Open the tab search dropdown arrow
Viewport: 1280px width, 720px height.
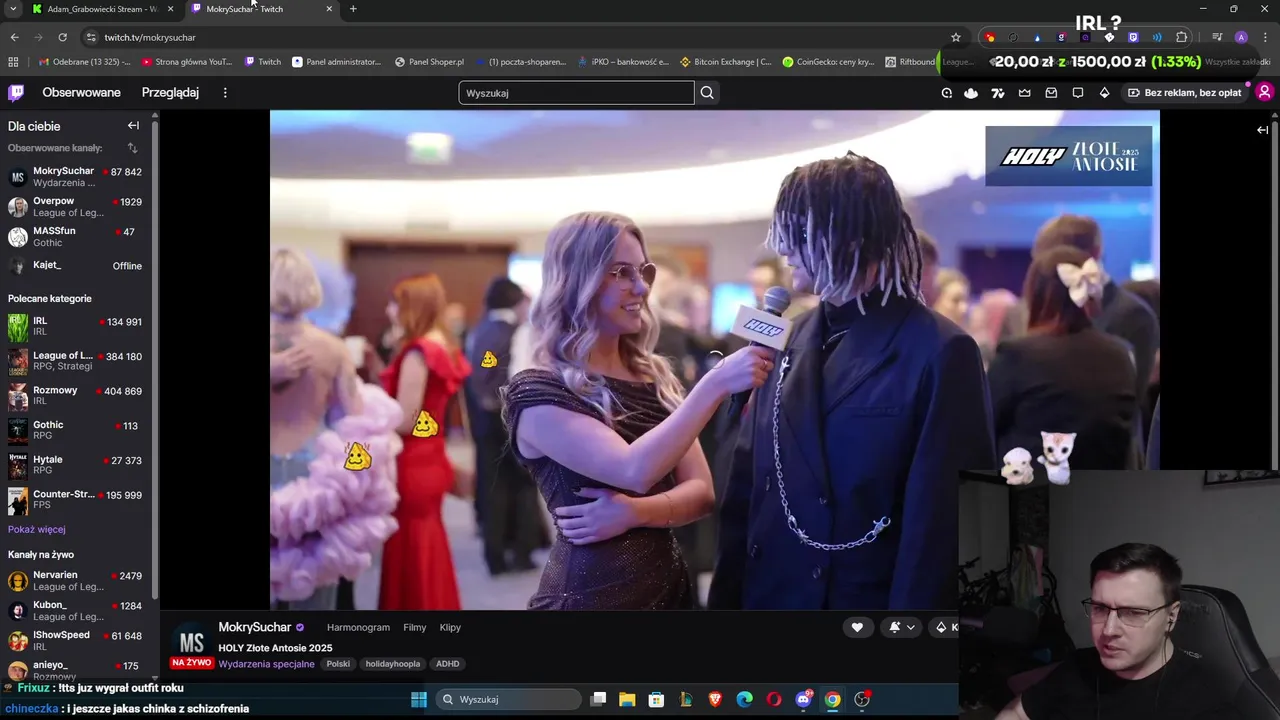tap(13, 9)
